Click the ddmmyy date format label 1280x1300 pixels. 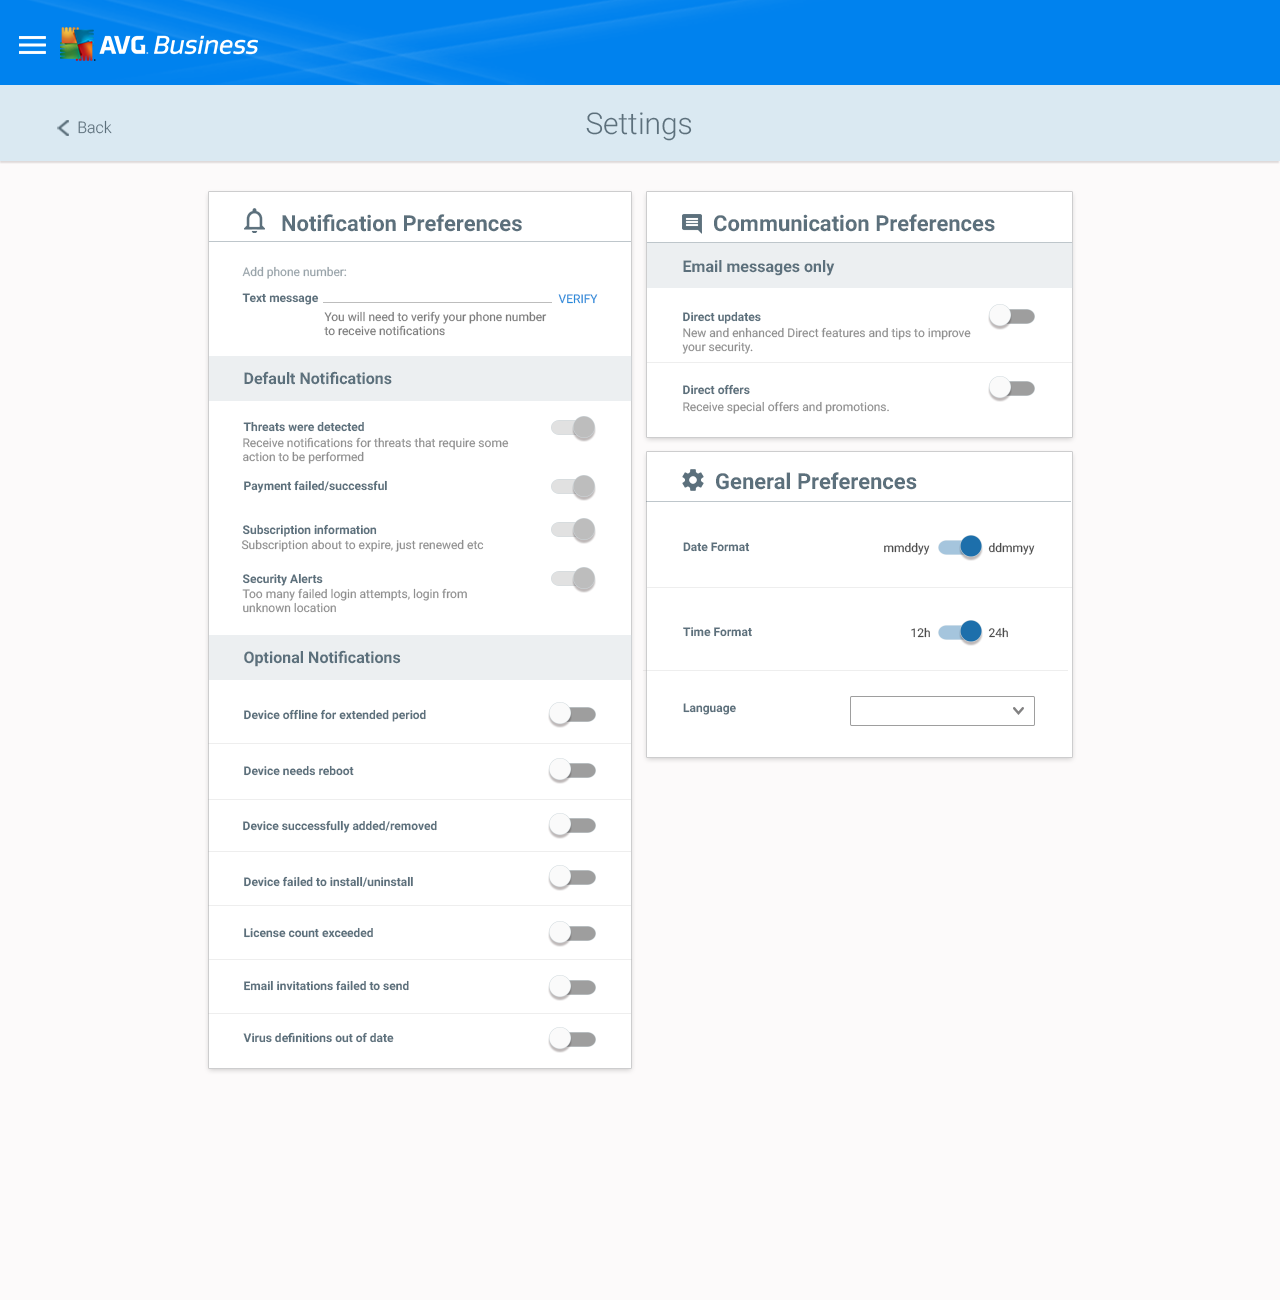tap(1011, 548)
